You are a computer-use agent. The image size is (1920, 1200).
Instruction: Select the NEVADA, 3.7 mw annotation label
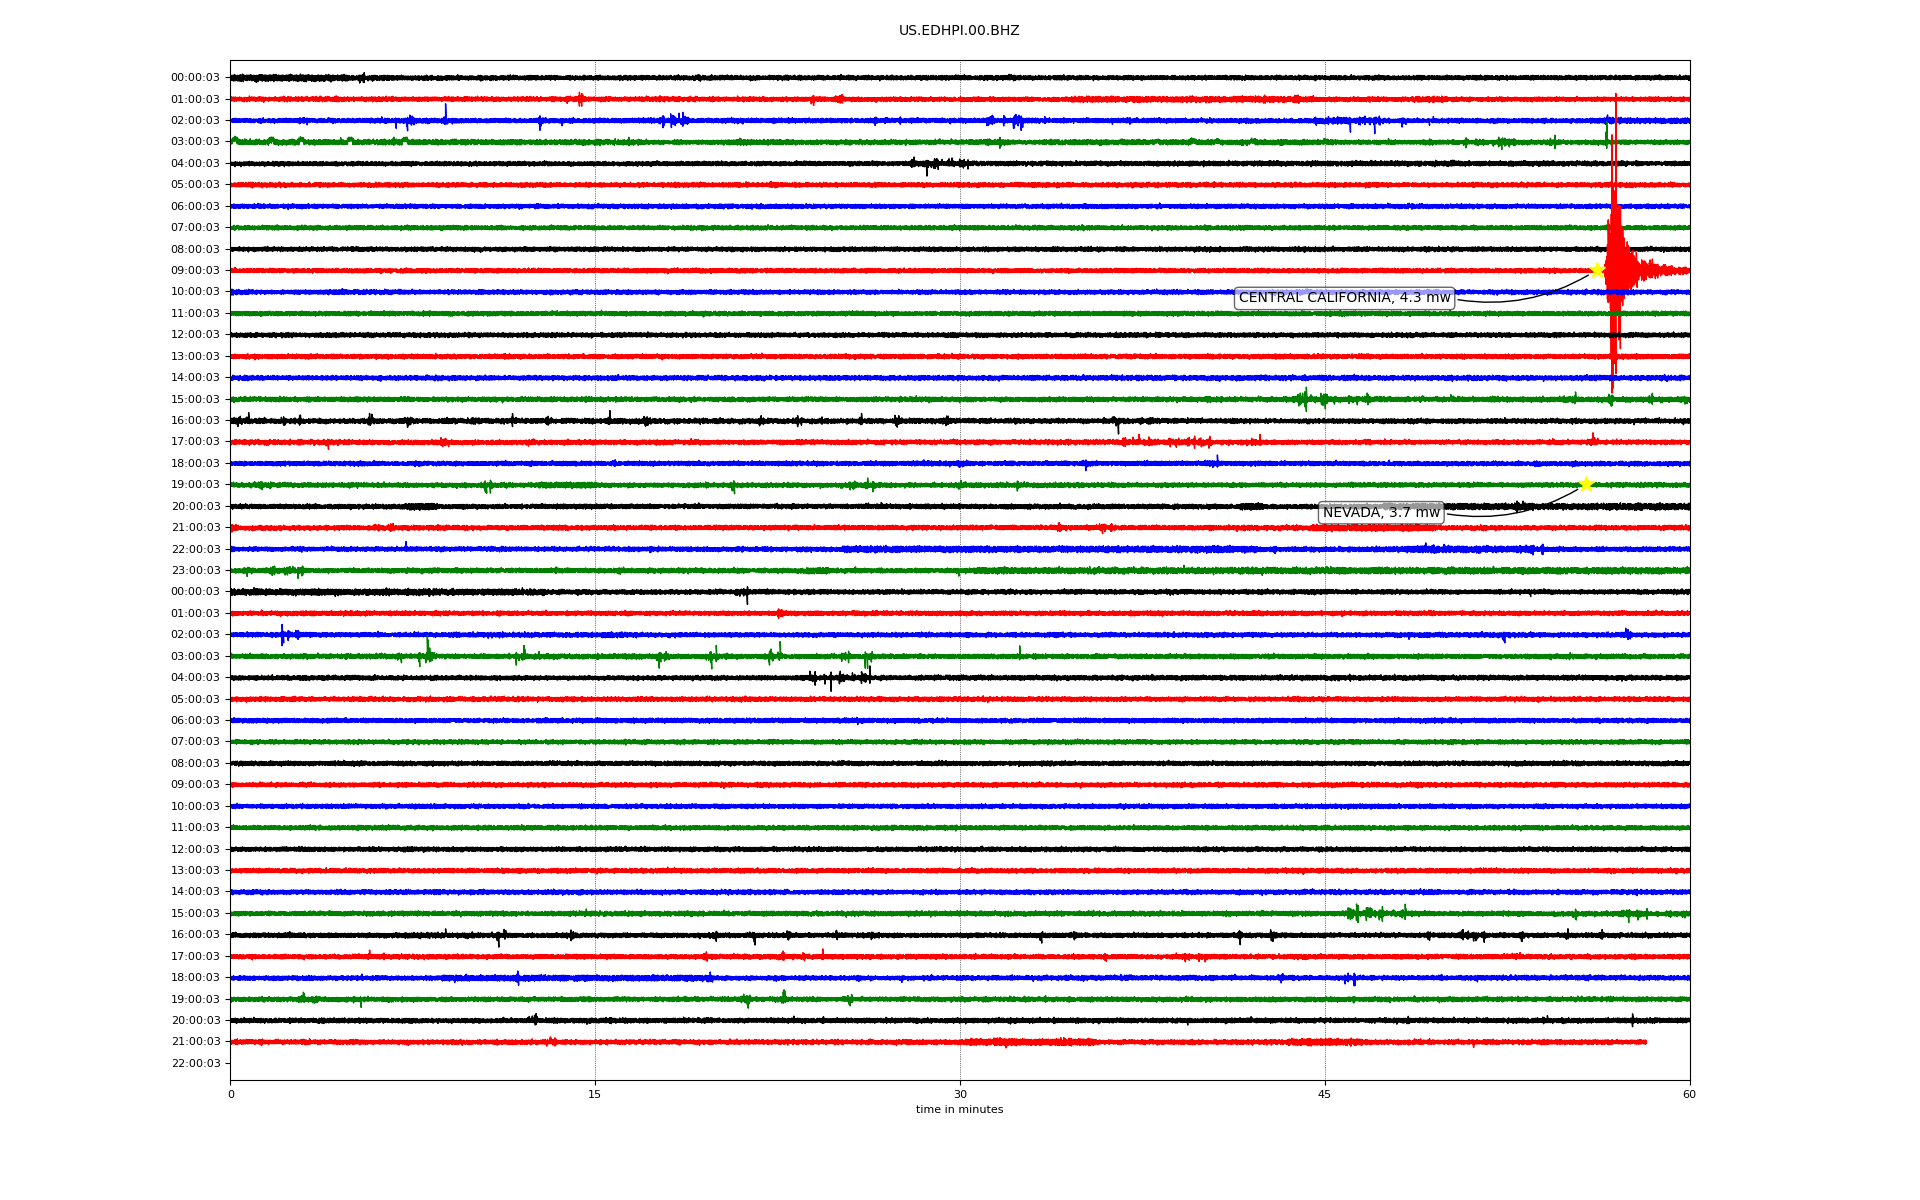(1381, 513)
